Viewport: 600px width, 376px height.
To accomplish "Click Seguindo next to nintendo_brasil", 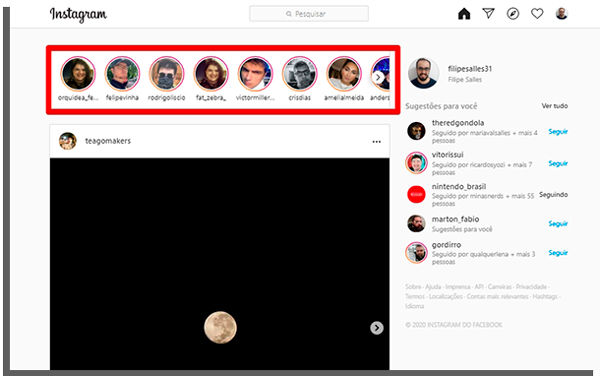I will [553, 195].
